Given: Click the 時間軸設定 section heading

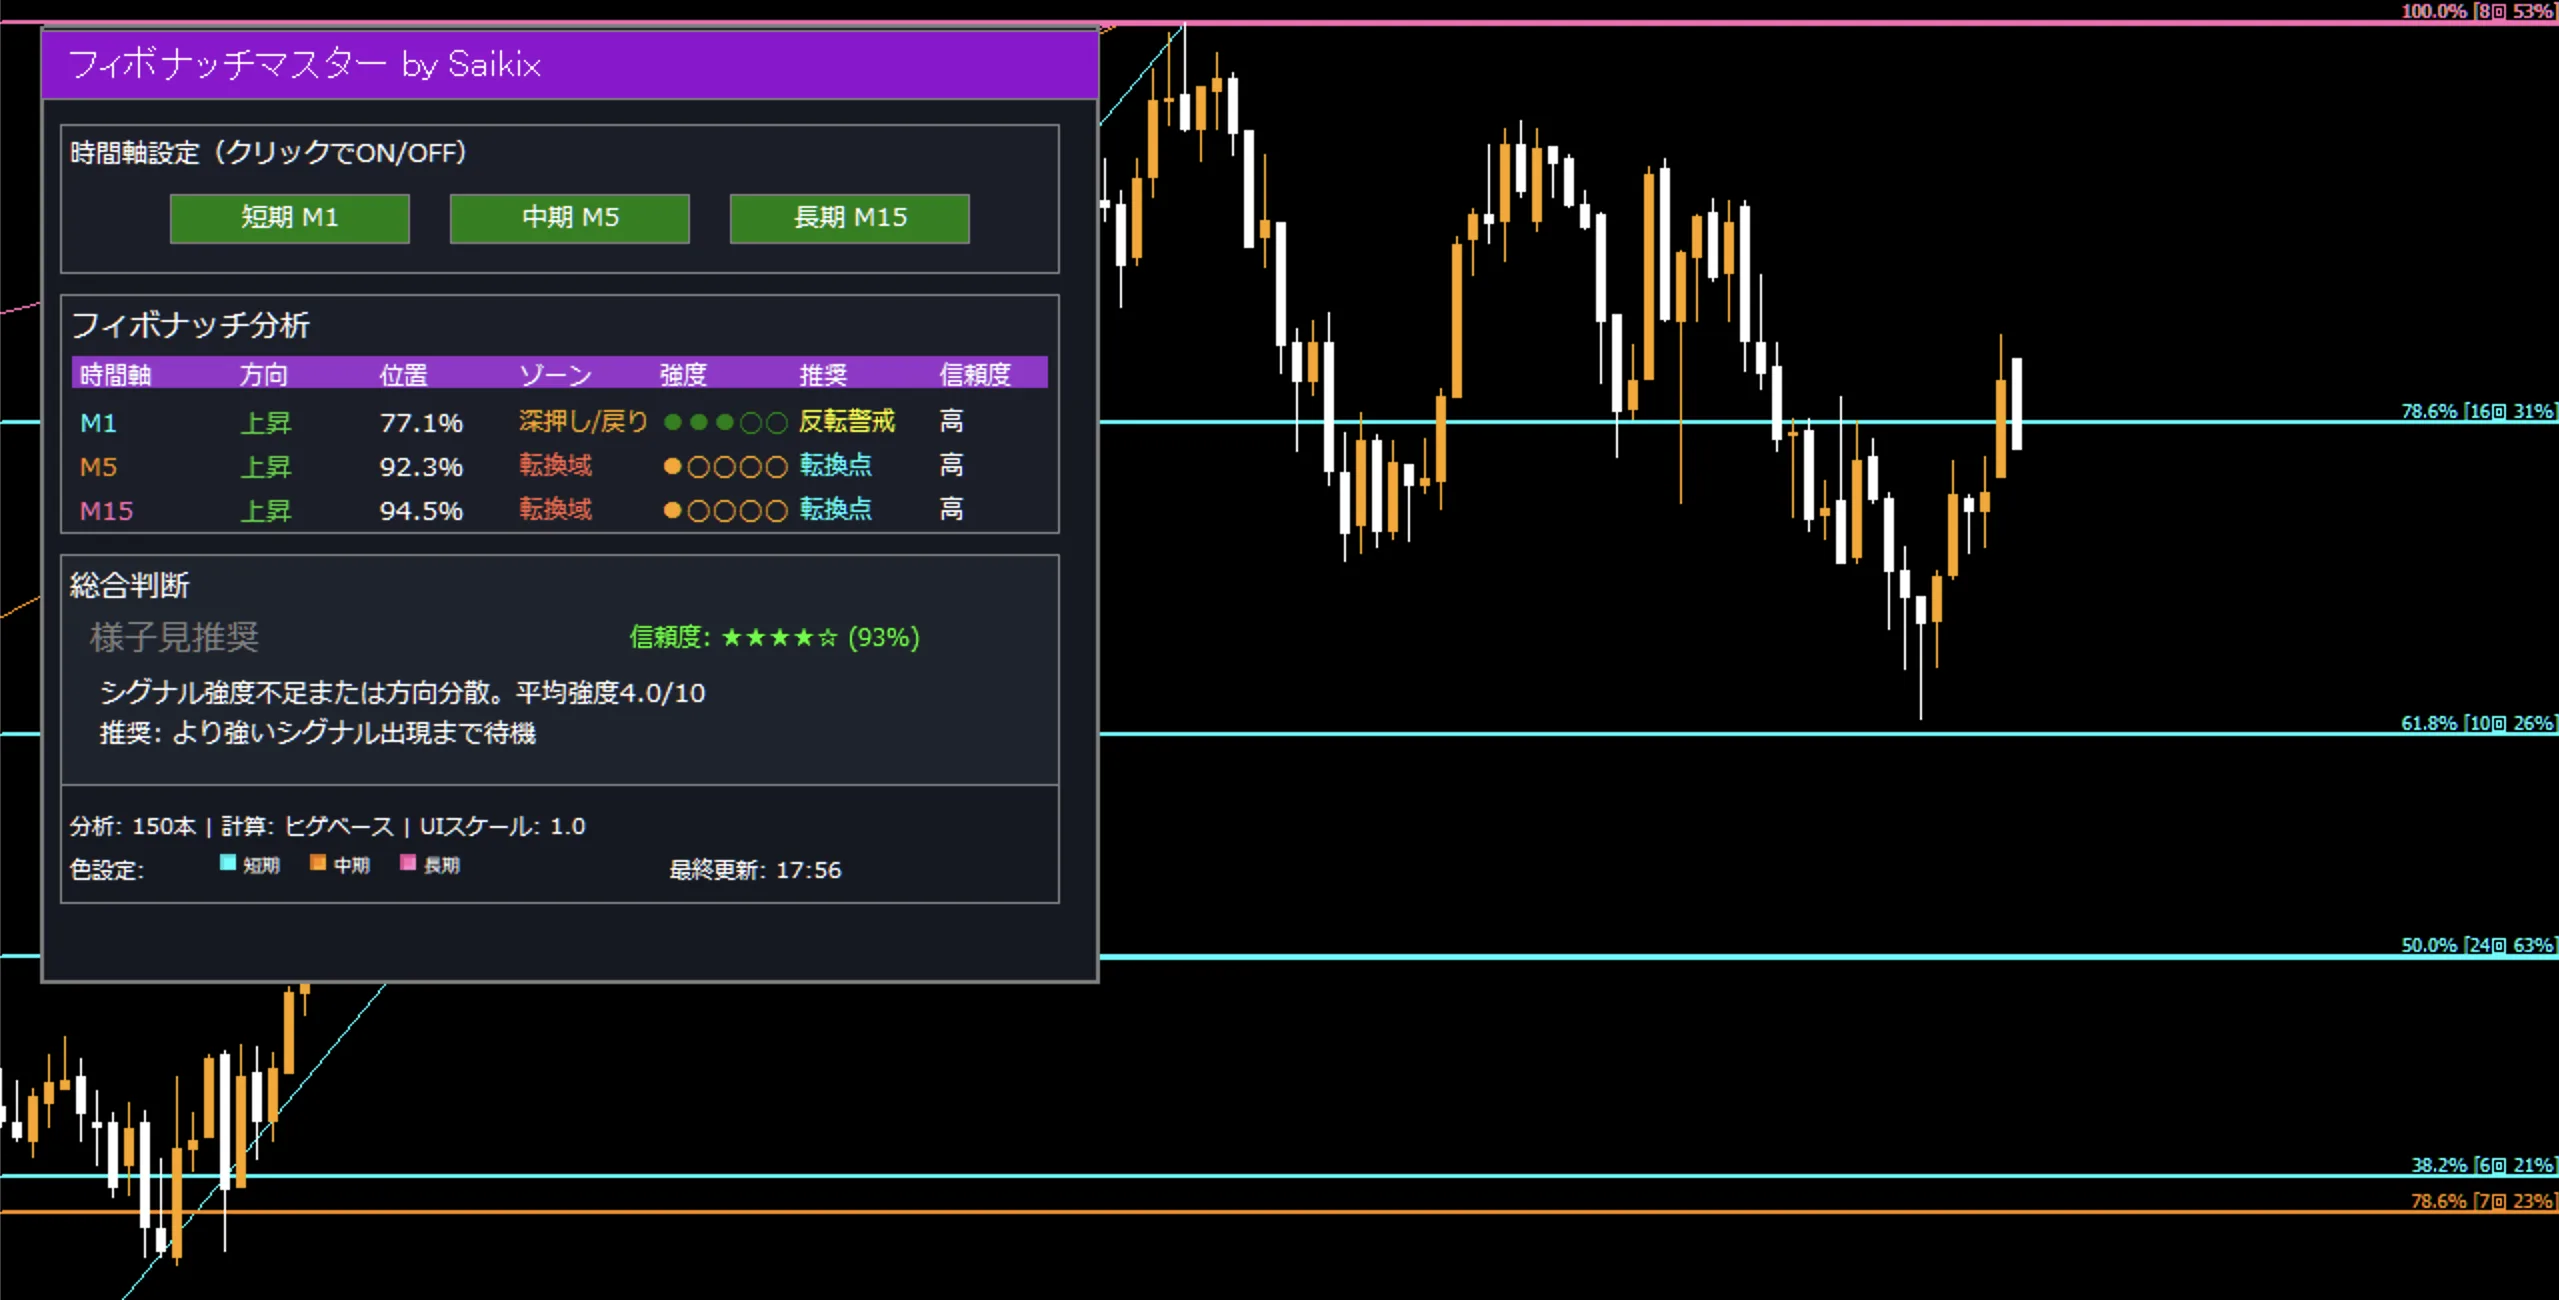Looking at the screenshot, I should (x=268, y=153).
